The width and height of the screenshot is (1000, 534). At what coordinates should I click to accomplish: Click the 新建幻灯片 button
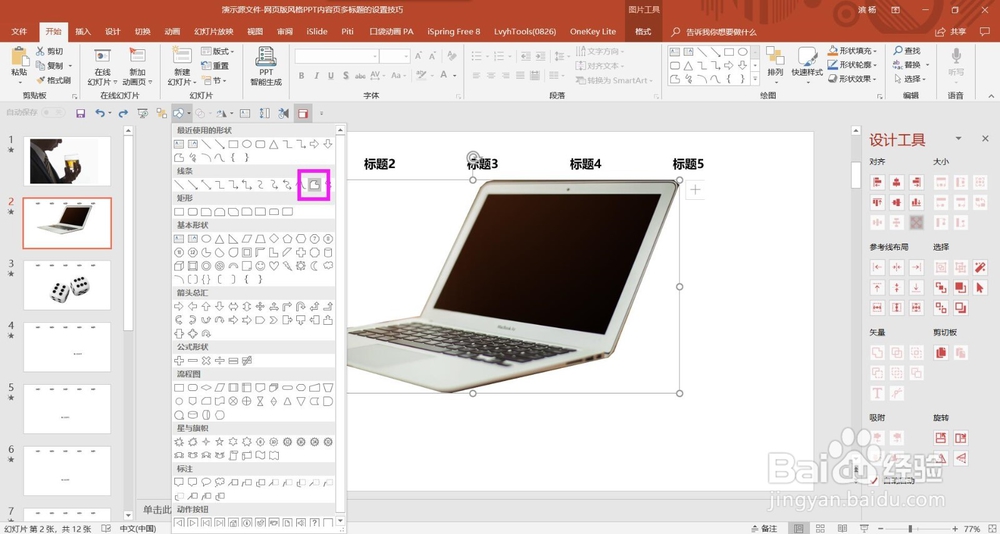pyautogui.click(x=182, y=66)
